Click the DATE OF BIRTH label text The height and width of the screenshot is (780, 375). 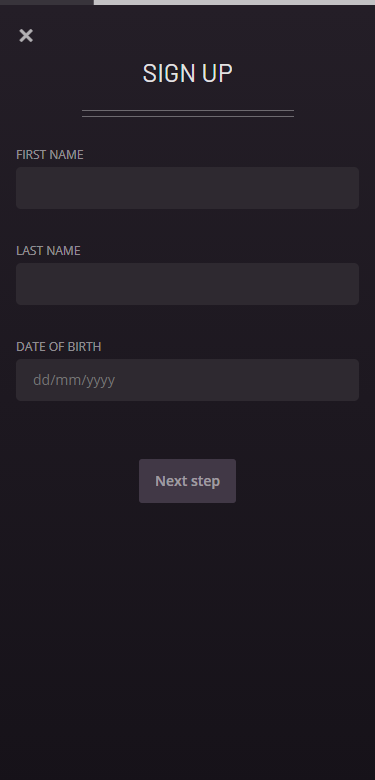(59, 347)
